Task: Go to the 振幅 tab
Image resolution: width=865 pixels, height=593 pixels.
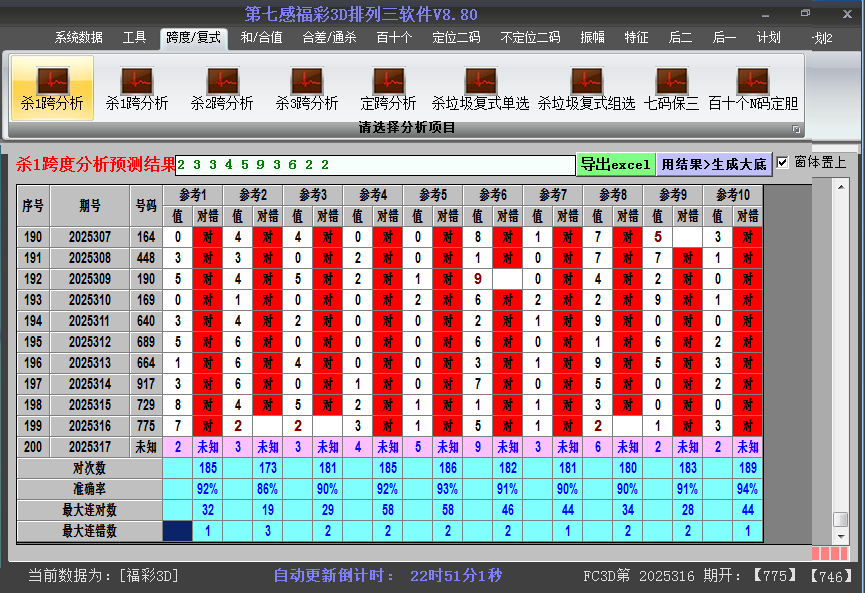Action: [x=593, y=38]
